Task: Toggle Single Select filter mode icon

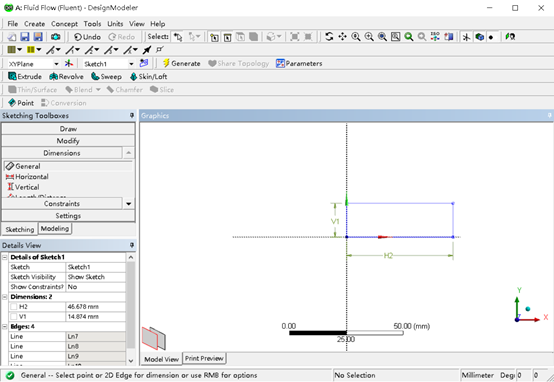Action: pyautogui.click(x=214, y=37)
